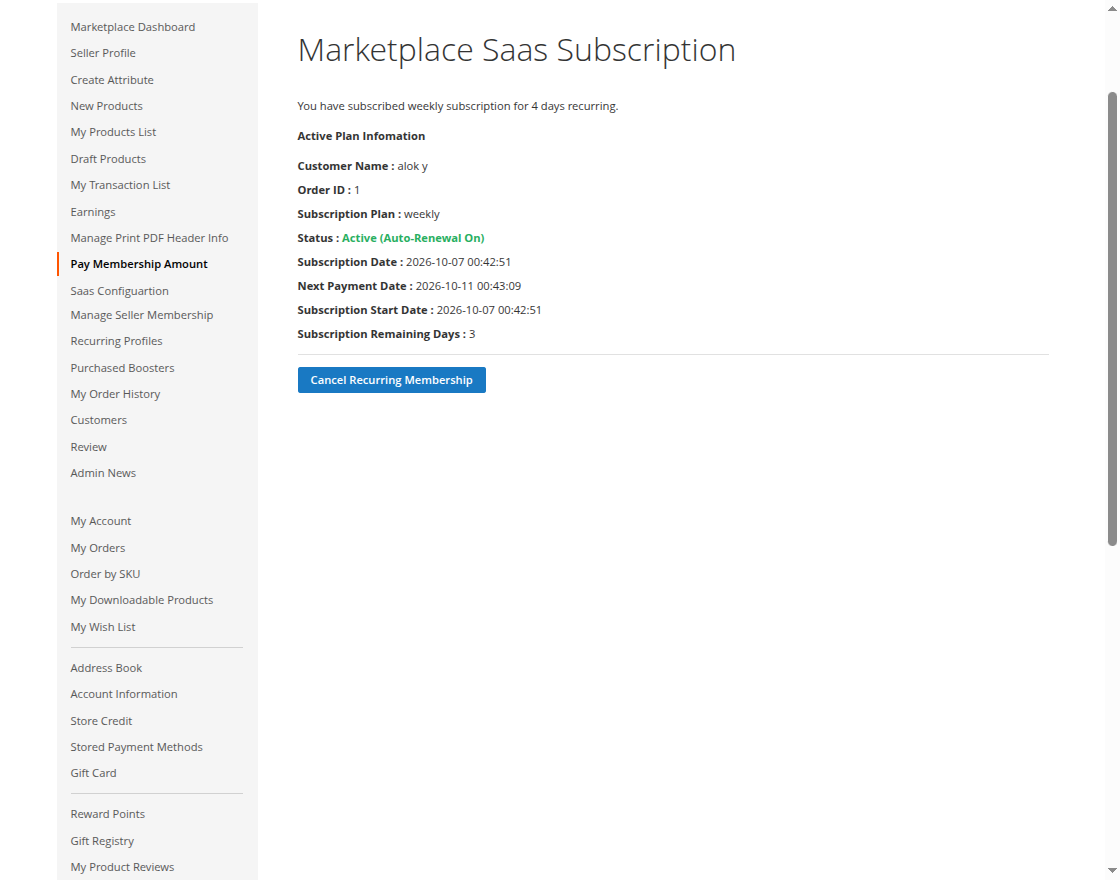This screenshot has width=1120, height=880.
Task: Click the page vertical scrollbar thumb
Action: coord(1112,319)
